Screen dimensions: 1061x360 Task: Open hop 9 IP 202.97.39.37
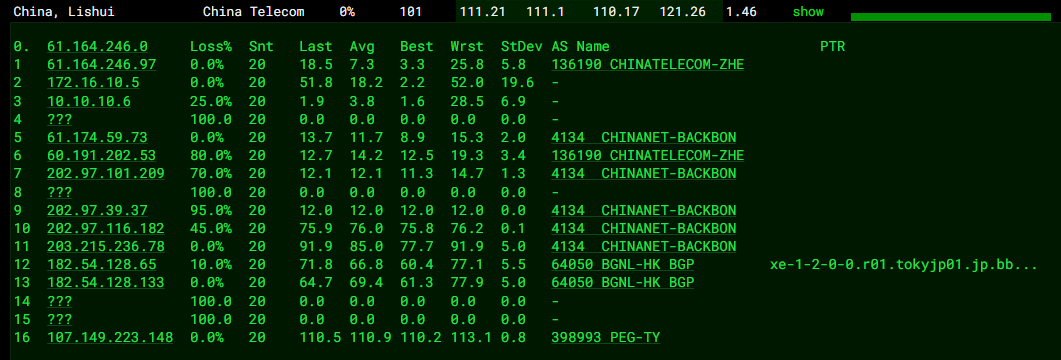pos(97,210)
